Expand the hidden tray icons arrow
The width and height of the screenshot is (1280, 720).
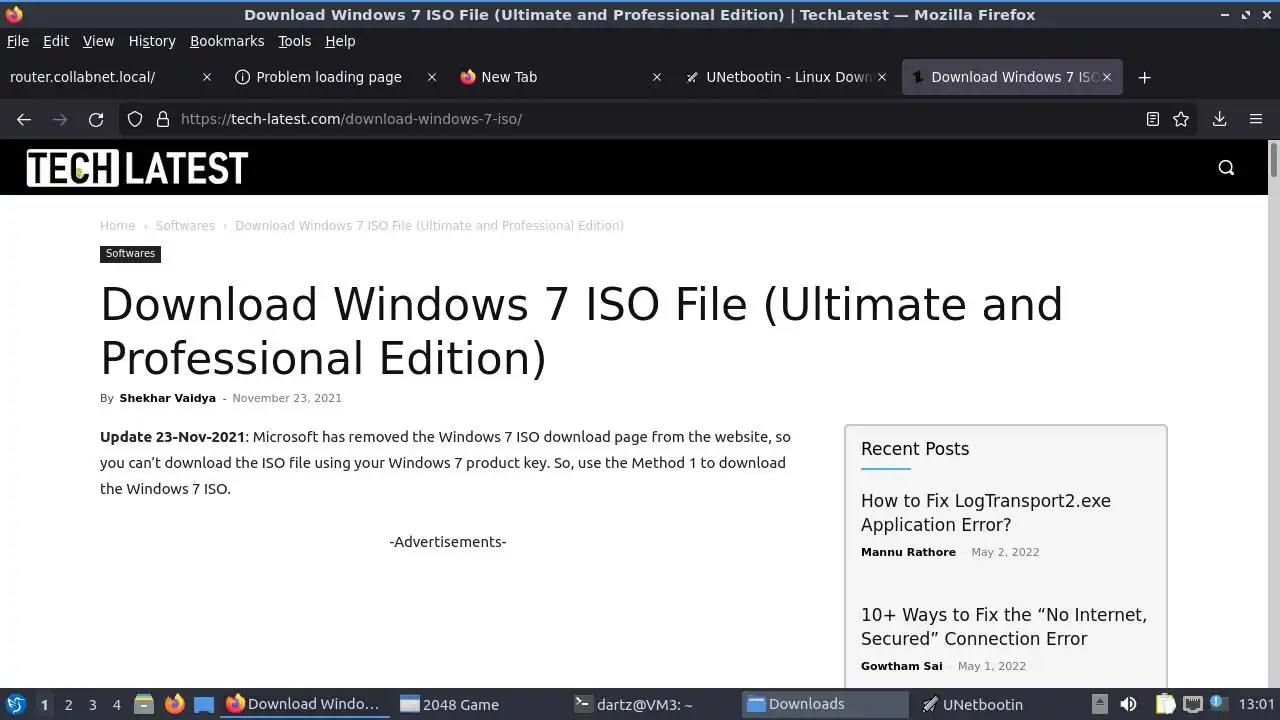(x=1099, y=704)
